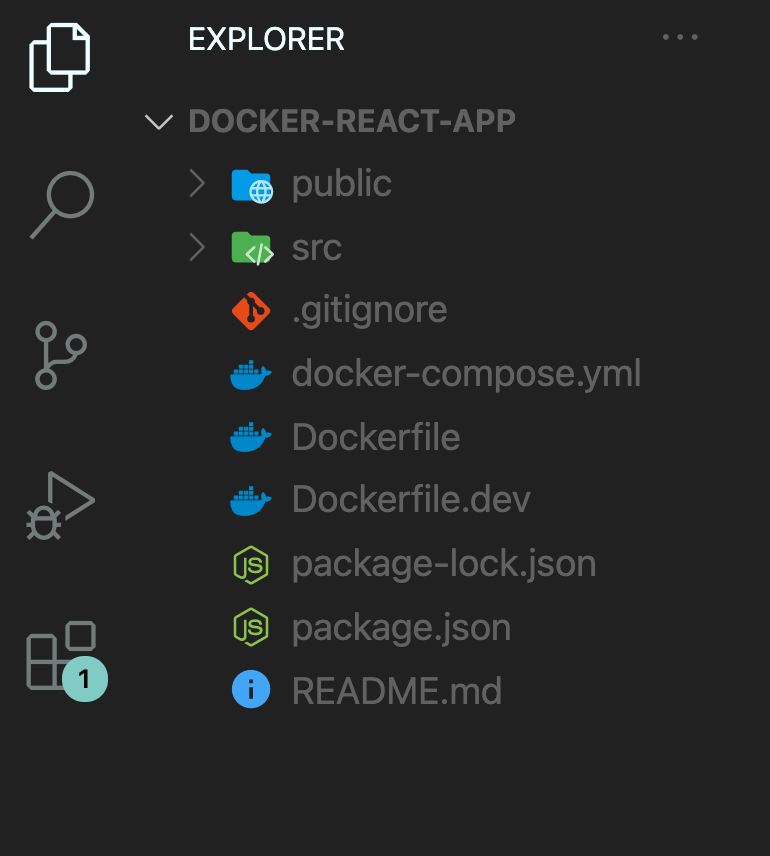Viewport: 770px width, 856px height.
Task: Click the public folder globe icon
Action: pos(252,186)
